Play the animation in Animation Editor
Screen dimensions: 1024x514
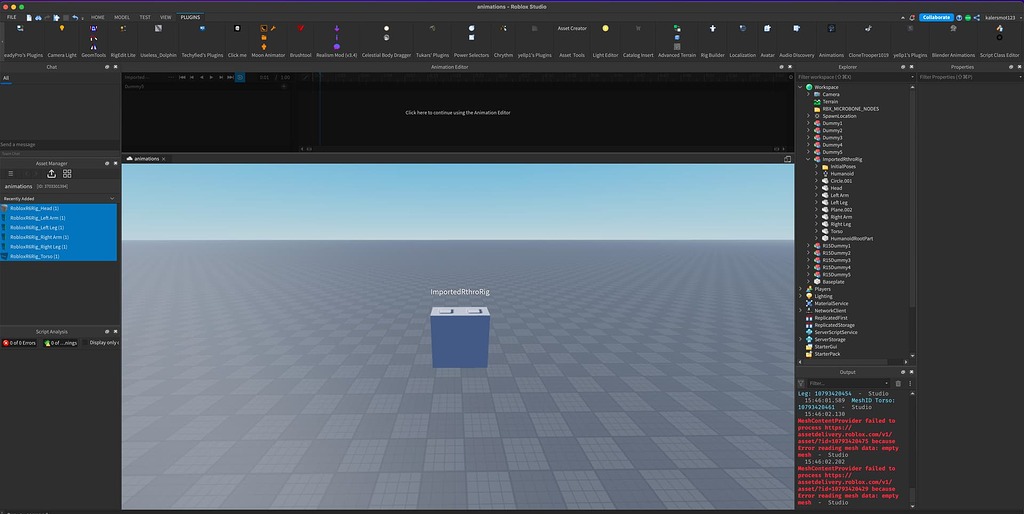click(x=211, y=77)
